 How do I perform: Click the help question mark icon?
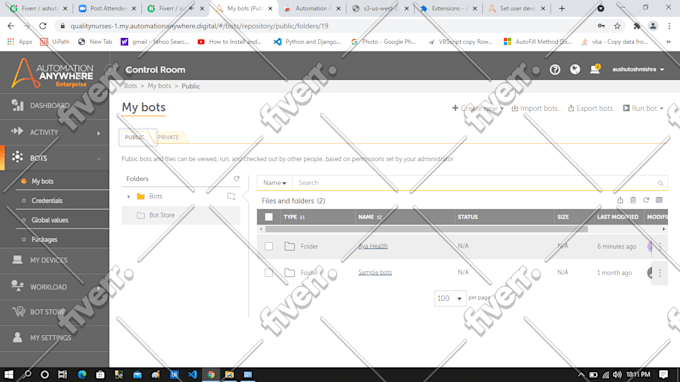[x=555, y=69]
